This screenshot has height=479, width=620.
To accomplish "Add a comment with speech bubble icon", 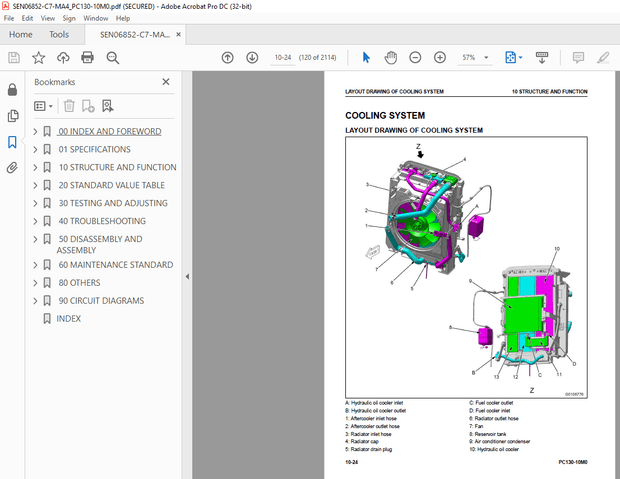I will pos(578,58).
